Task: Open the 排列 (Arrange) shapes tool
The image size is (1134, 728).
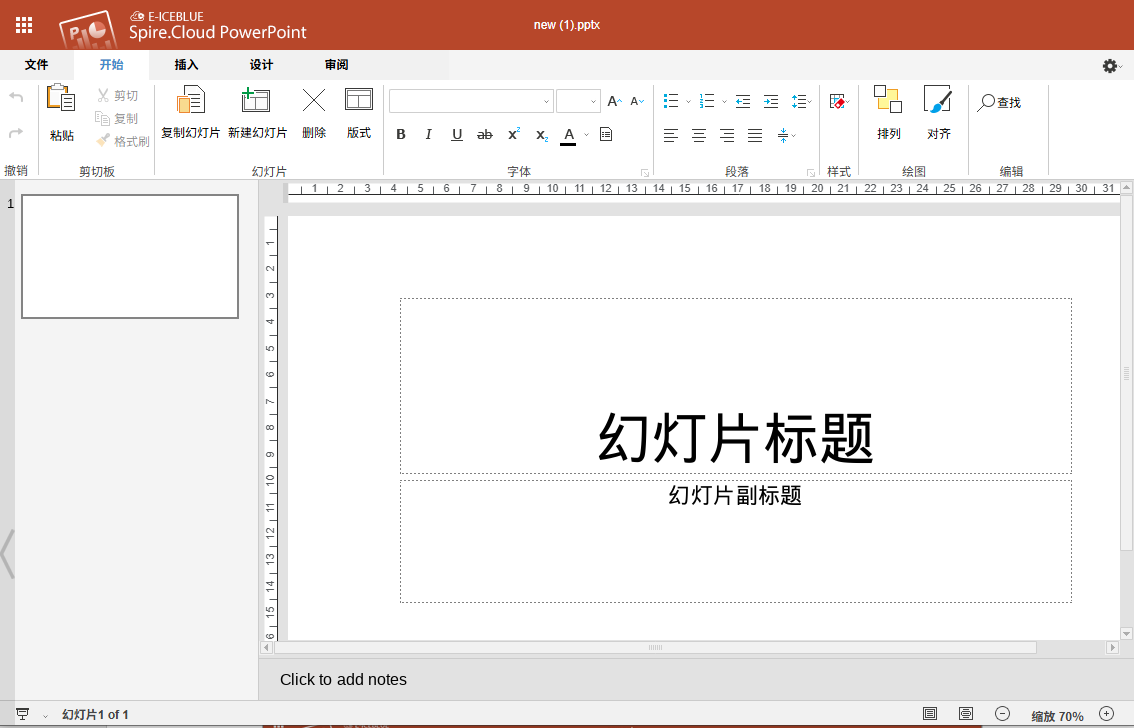Action: [x=888, y=100]
